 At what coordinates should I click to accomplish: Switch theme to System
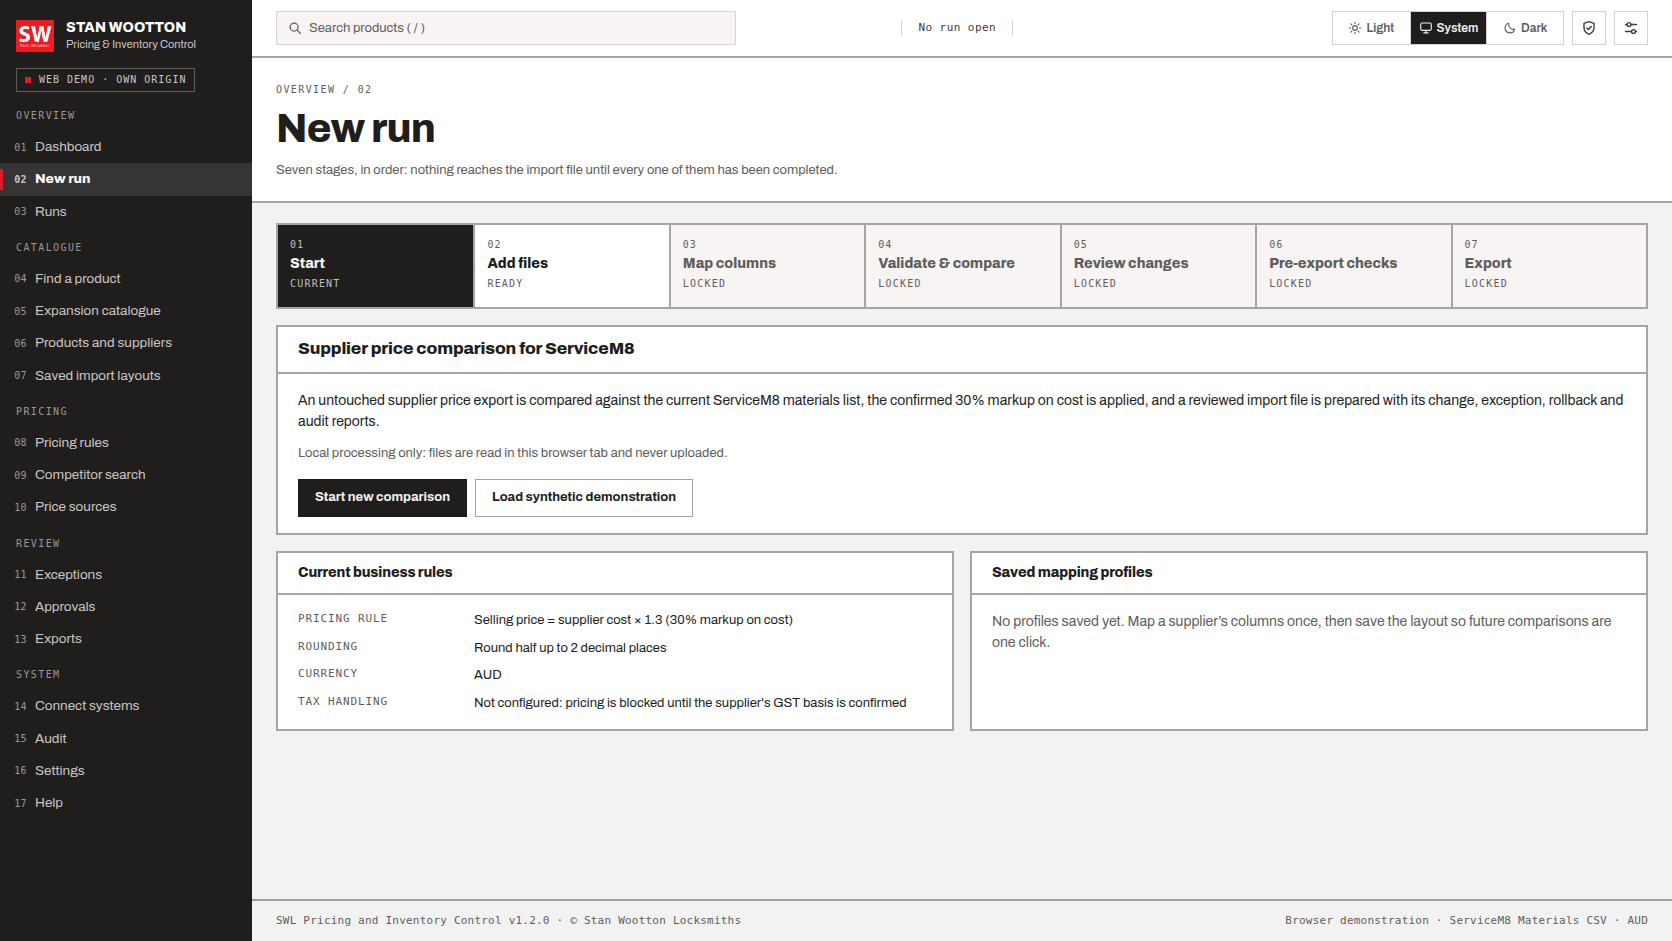(x=1448, y=28)
